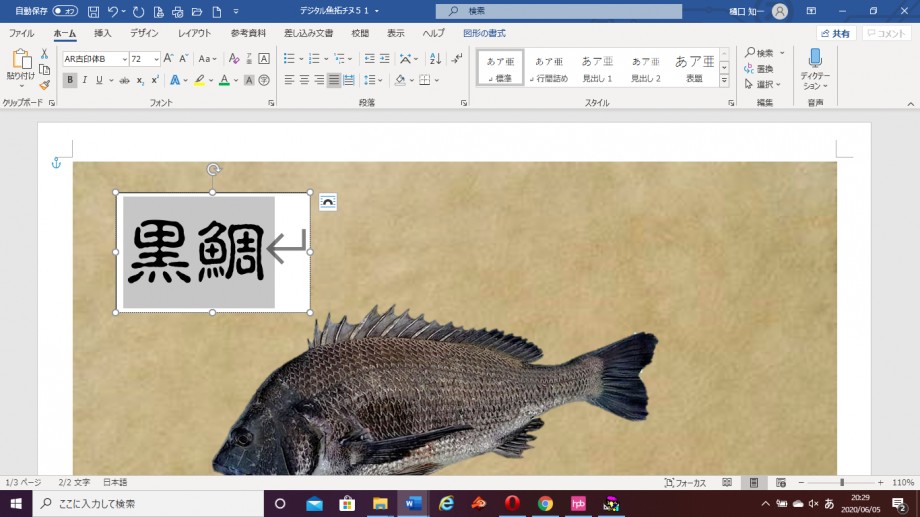This screenshot has width=920, height=517.
Task: Click the 共有 share button
Action: (x=836, y=33)
